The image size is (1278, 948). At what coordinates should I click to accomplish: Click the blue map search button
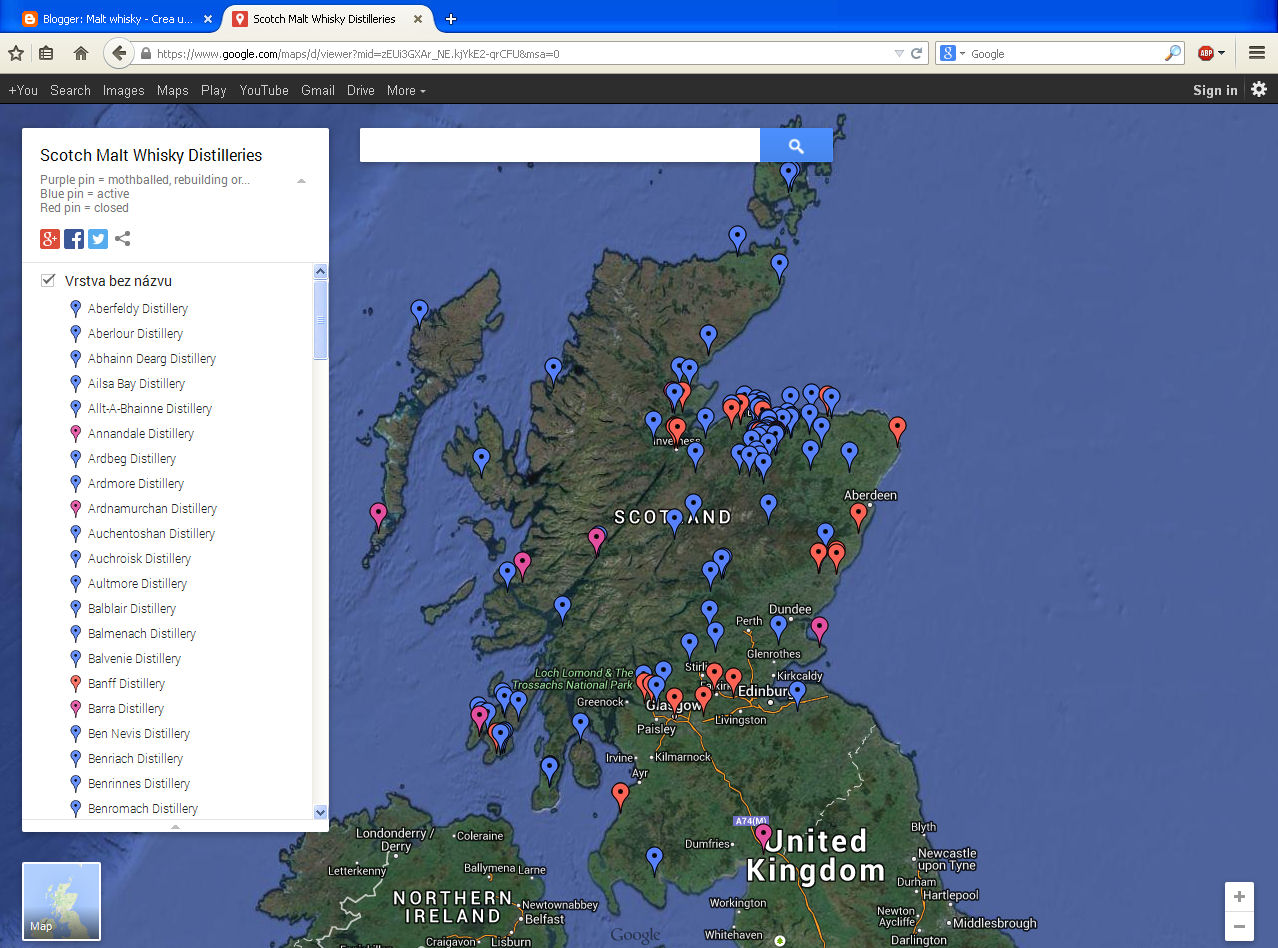[x=796, y=145]
